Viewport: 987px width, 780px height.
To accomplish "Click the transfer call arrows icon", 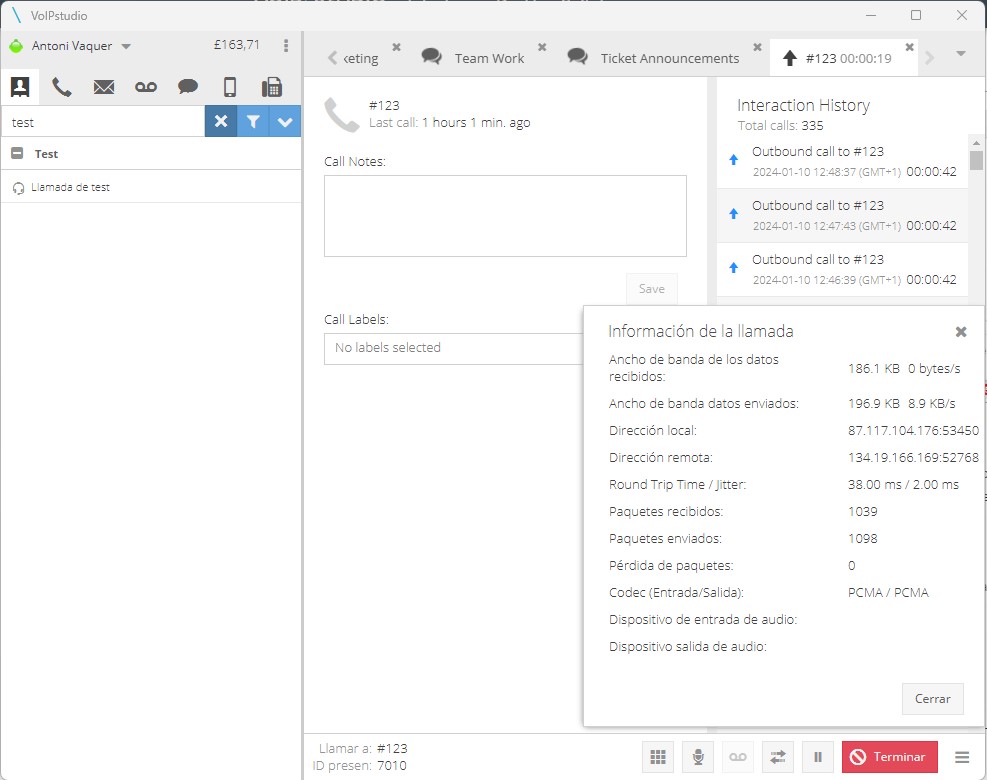I will pyautogui.click(x=778, y=757).
